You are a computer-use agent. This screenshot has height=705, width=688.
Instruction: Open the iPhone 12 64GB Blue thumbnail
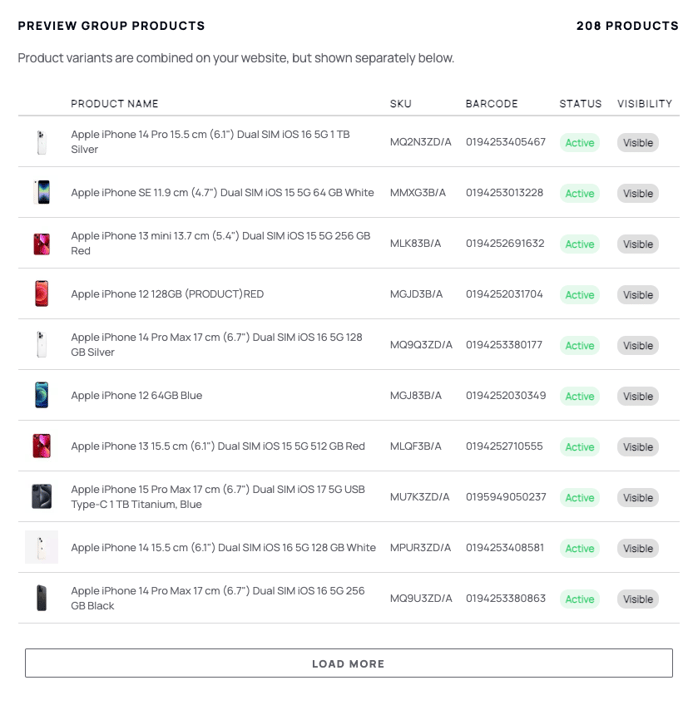(41, 395)
